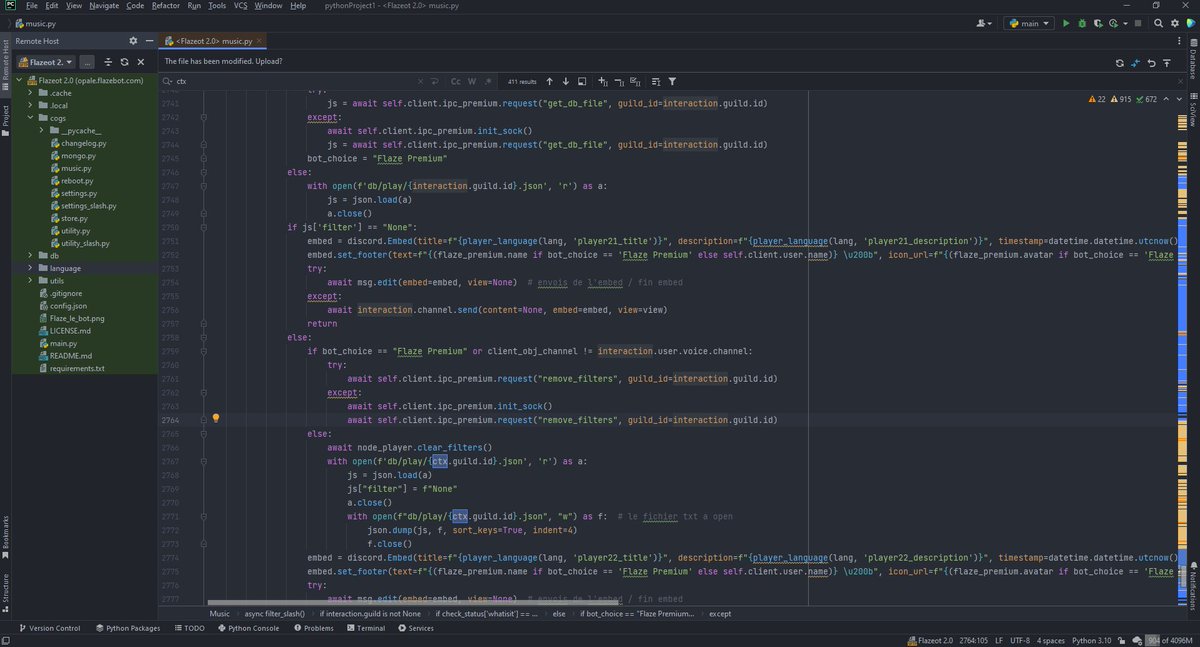1200x647 pixels.
Task: Run the main configuration with green play icon
Action: coord(1065,23)
